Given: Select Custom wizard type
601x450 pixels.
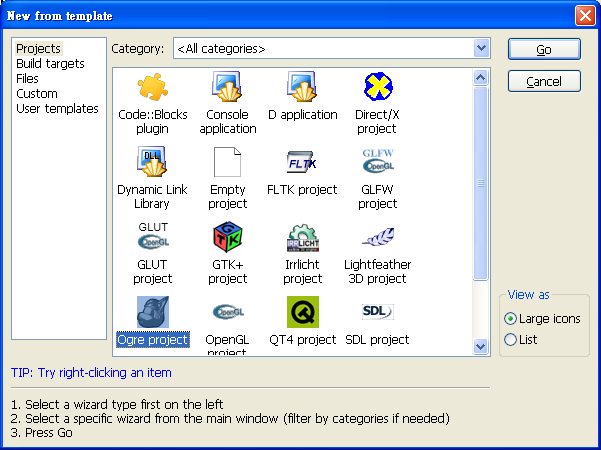Looking at the screenshot, I should (37, 94).
